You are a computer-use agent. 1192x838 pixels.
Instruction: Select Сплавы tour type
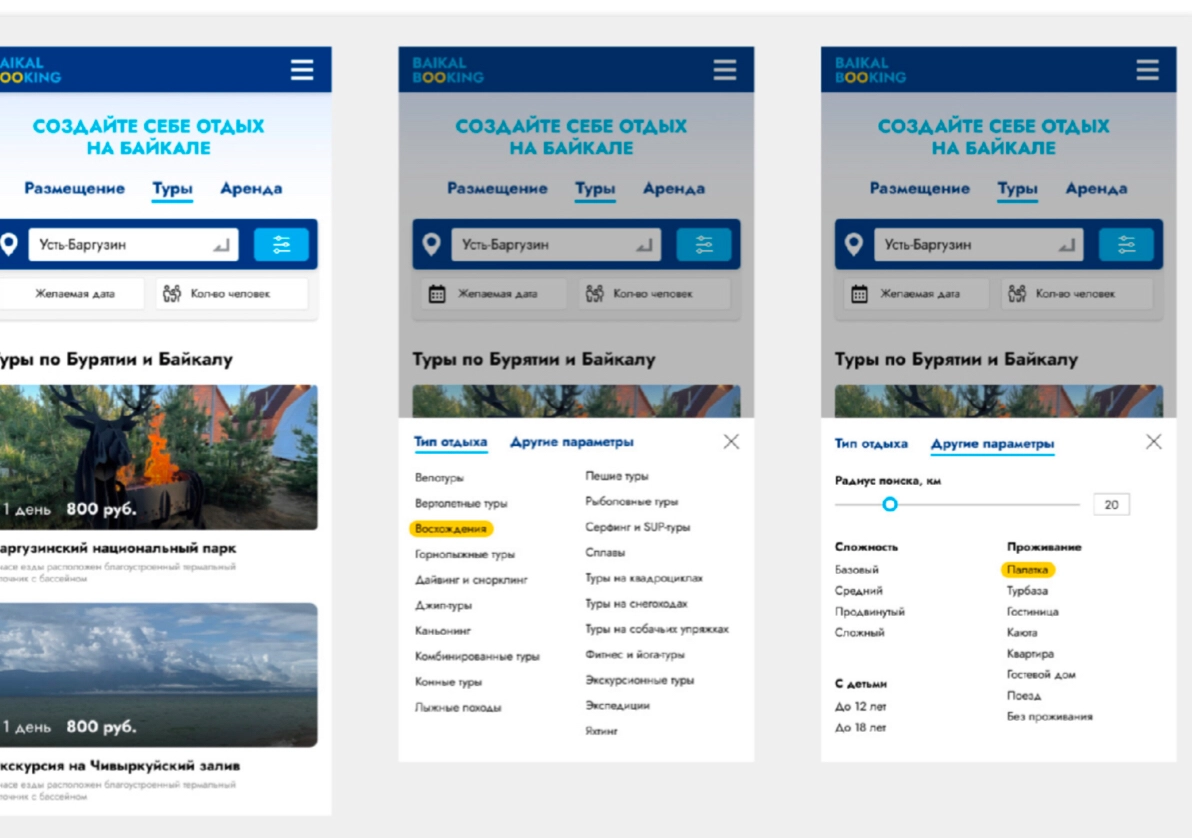pos(605,553)
